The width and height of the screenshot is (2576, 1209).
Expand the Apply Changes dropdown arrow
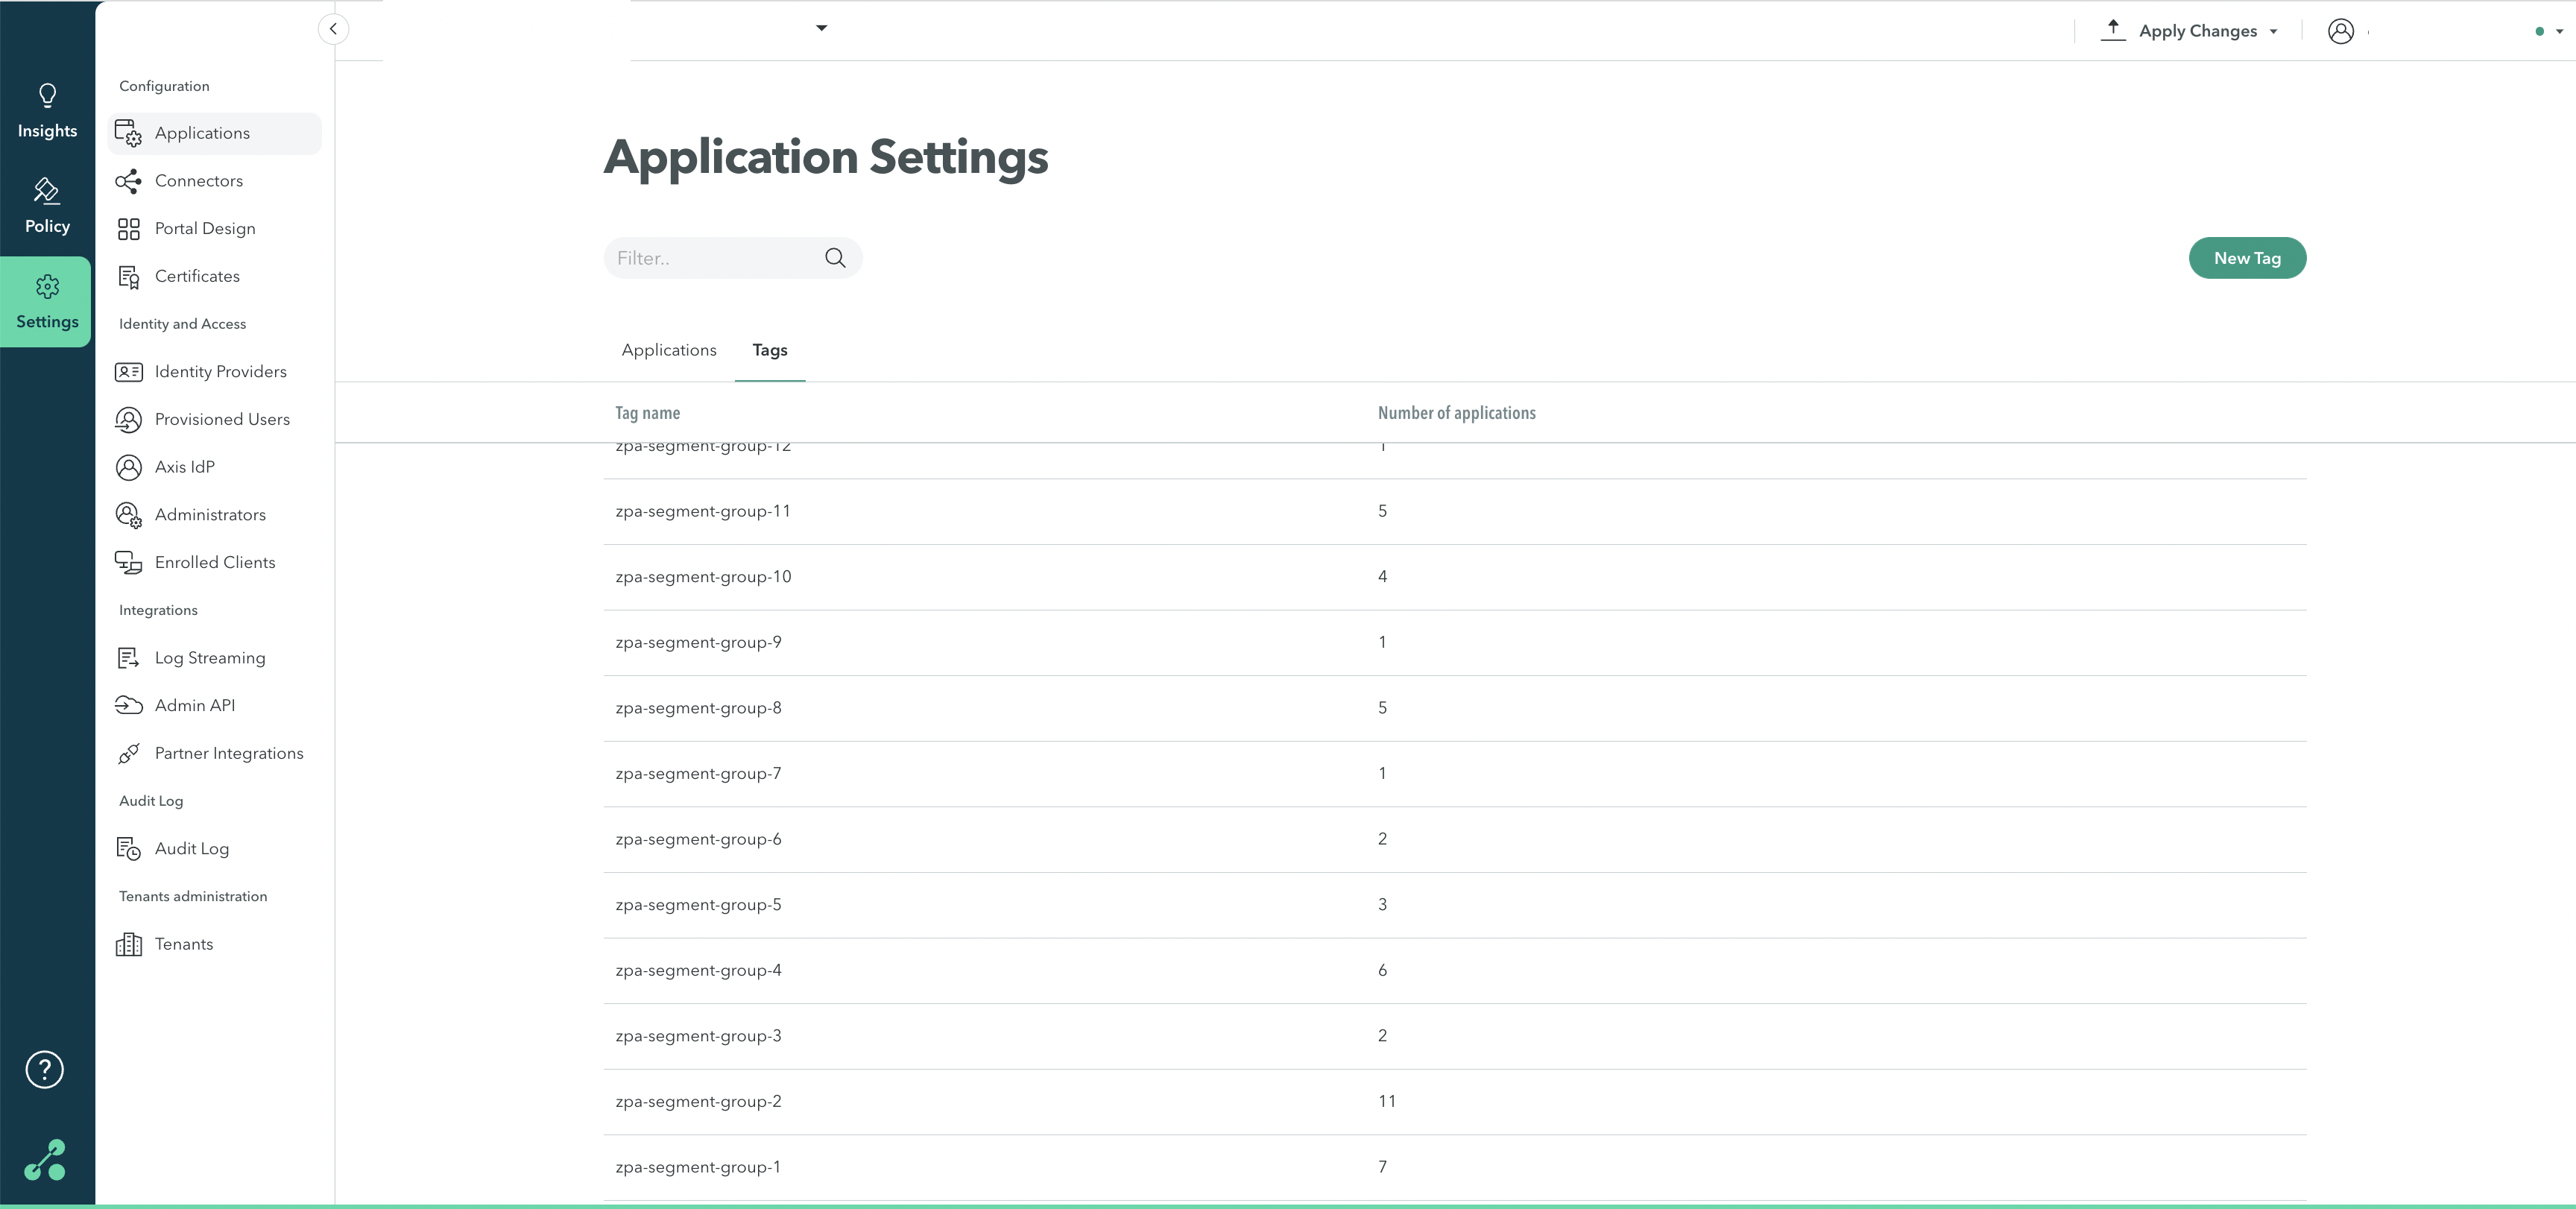coord(2274,32)
